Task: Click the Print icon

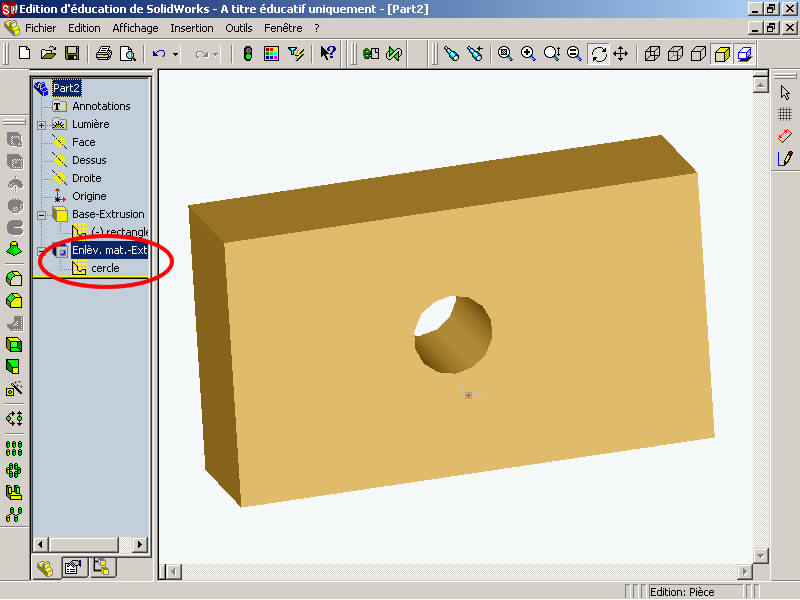Action: coord(104,53)
